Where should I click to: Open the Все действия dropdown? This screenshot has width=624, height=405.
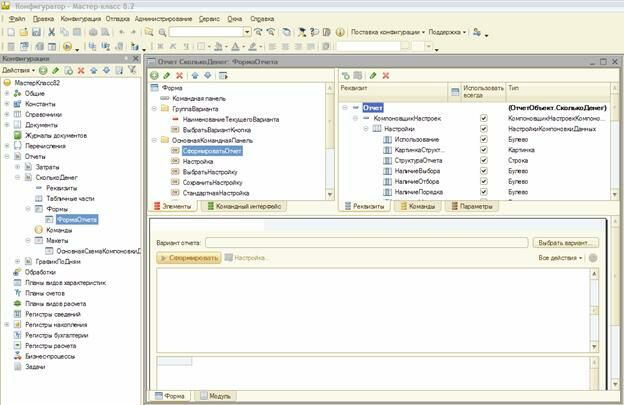[559, 257]
